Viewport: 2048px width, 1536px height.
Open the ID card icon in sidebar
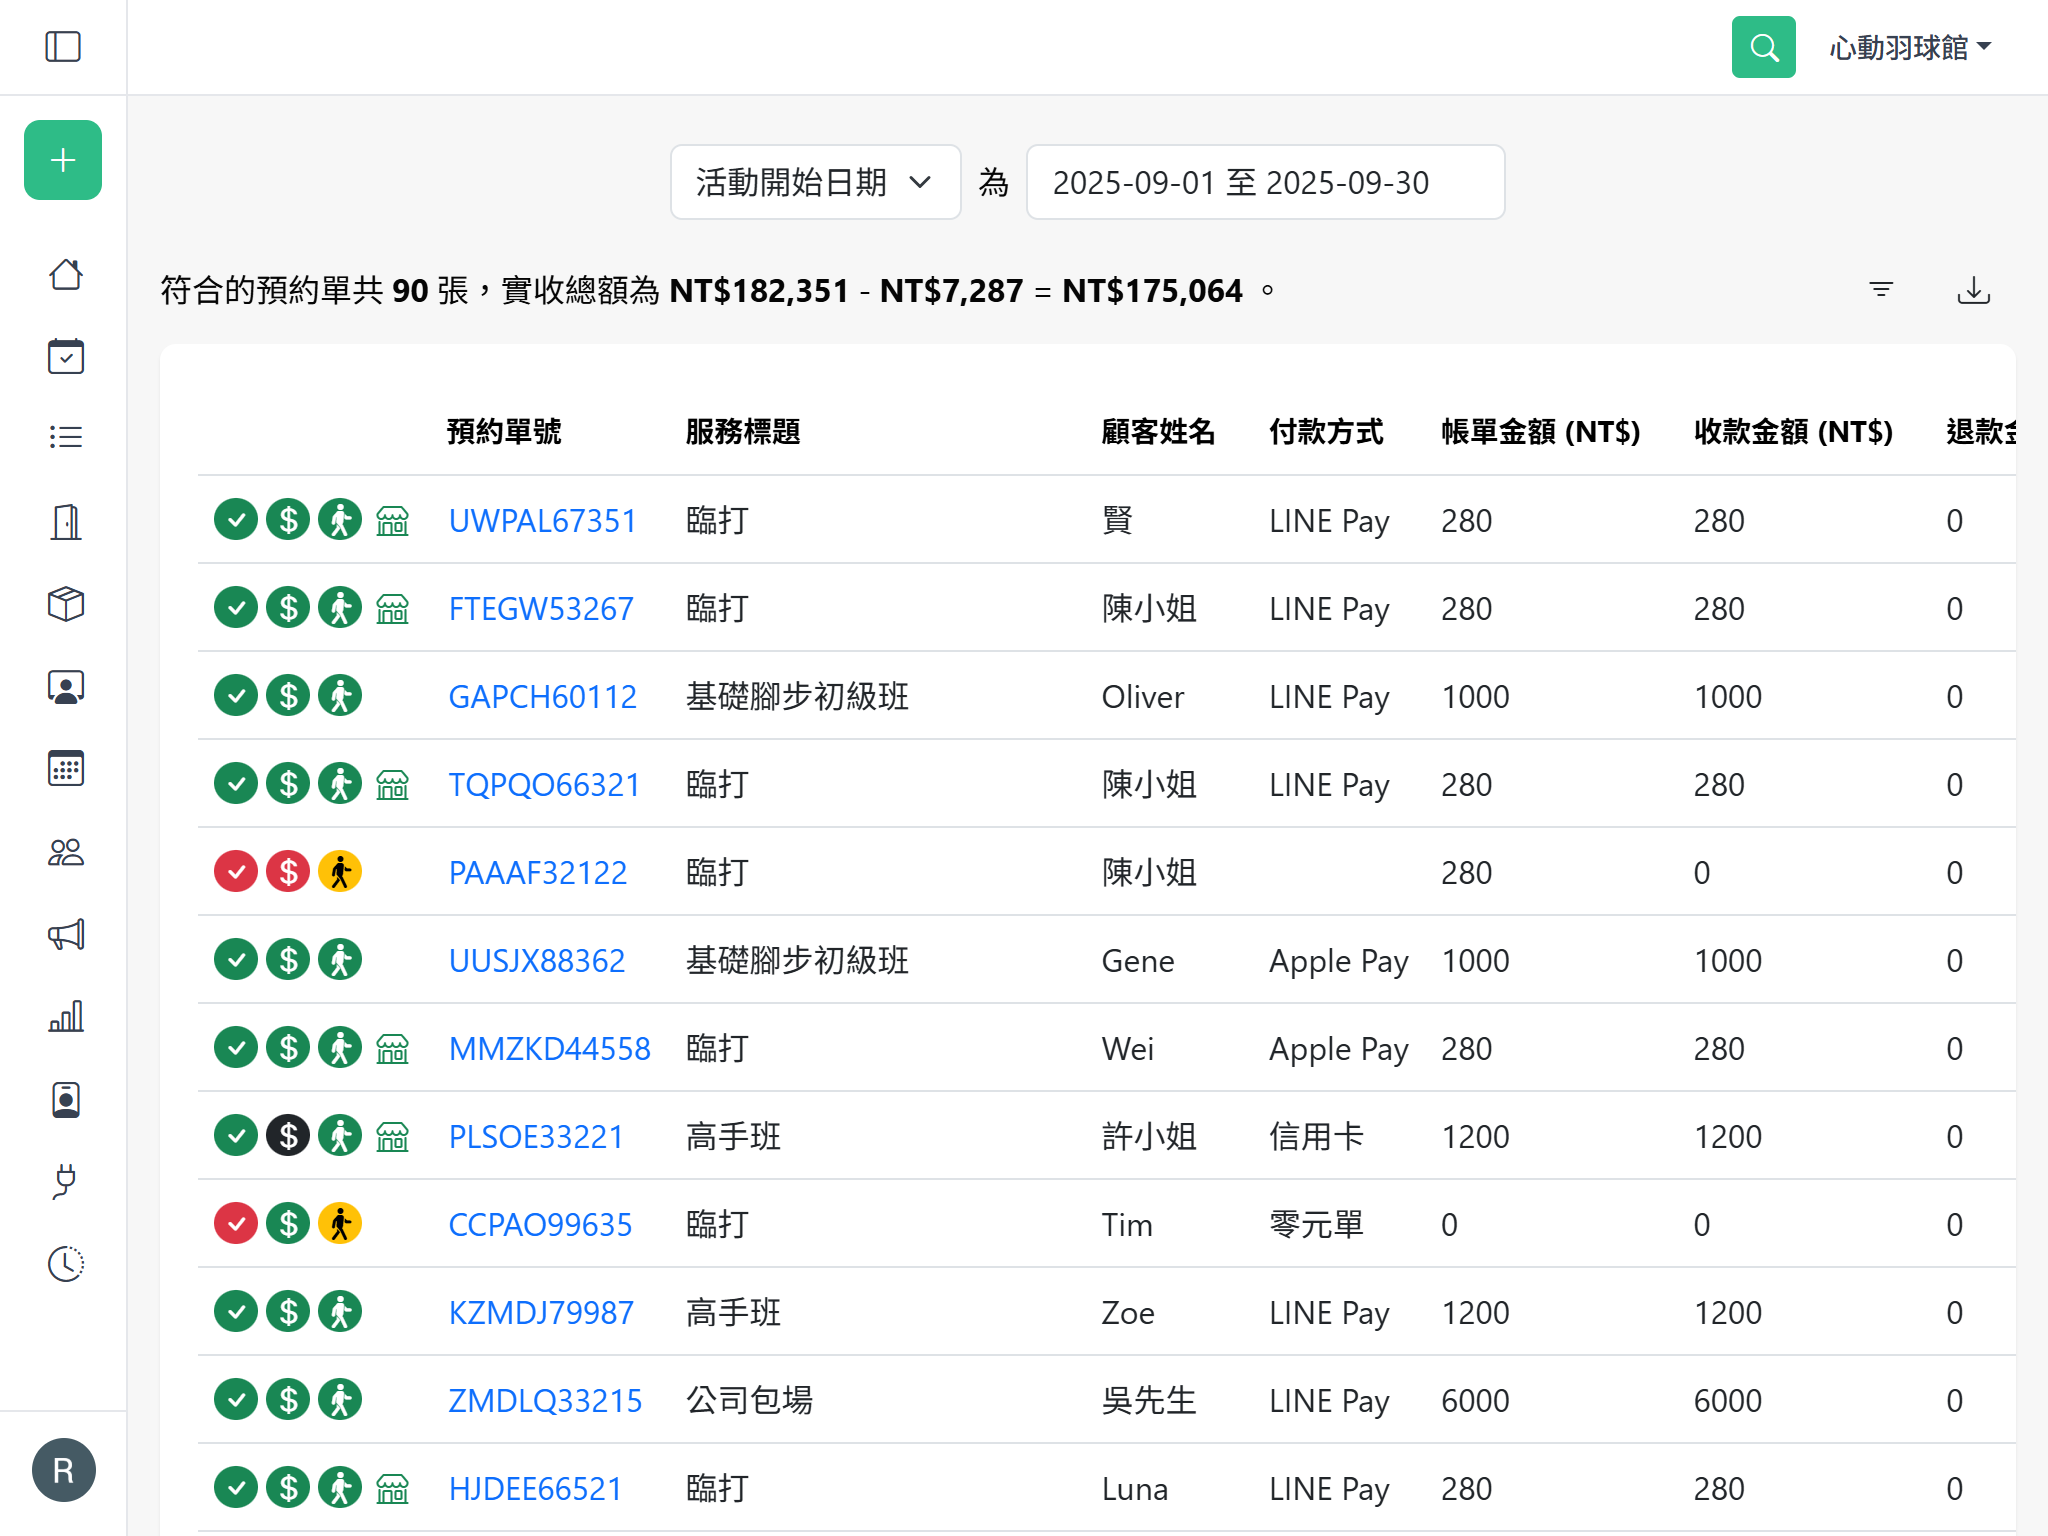coord(66,1099)
